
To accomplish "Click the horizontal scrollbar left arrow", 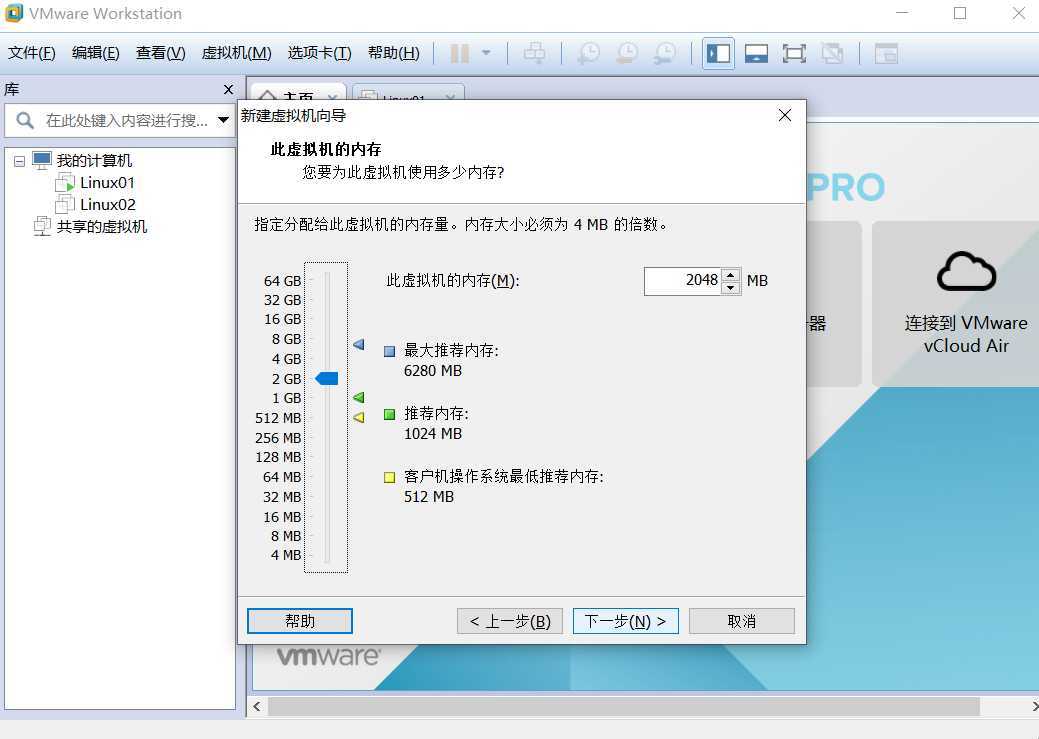I will point(257,707).
